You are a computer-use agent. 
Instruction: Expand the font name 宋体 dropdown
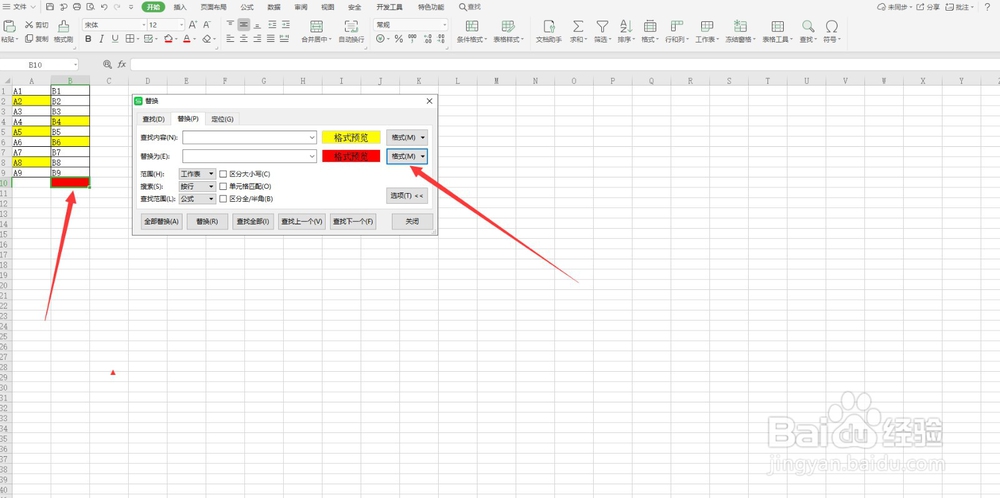pos(143,25)
